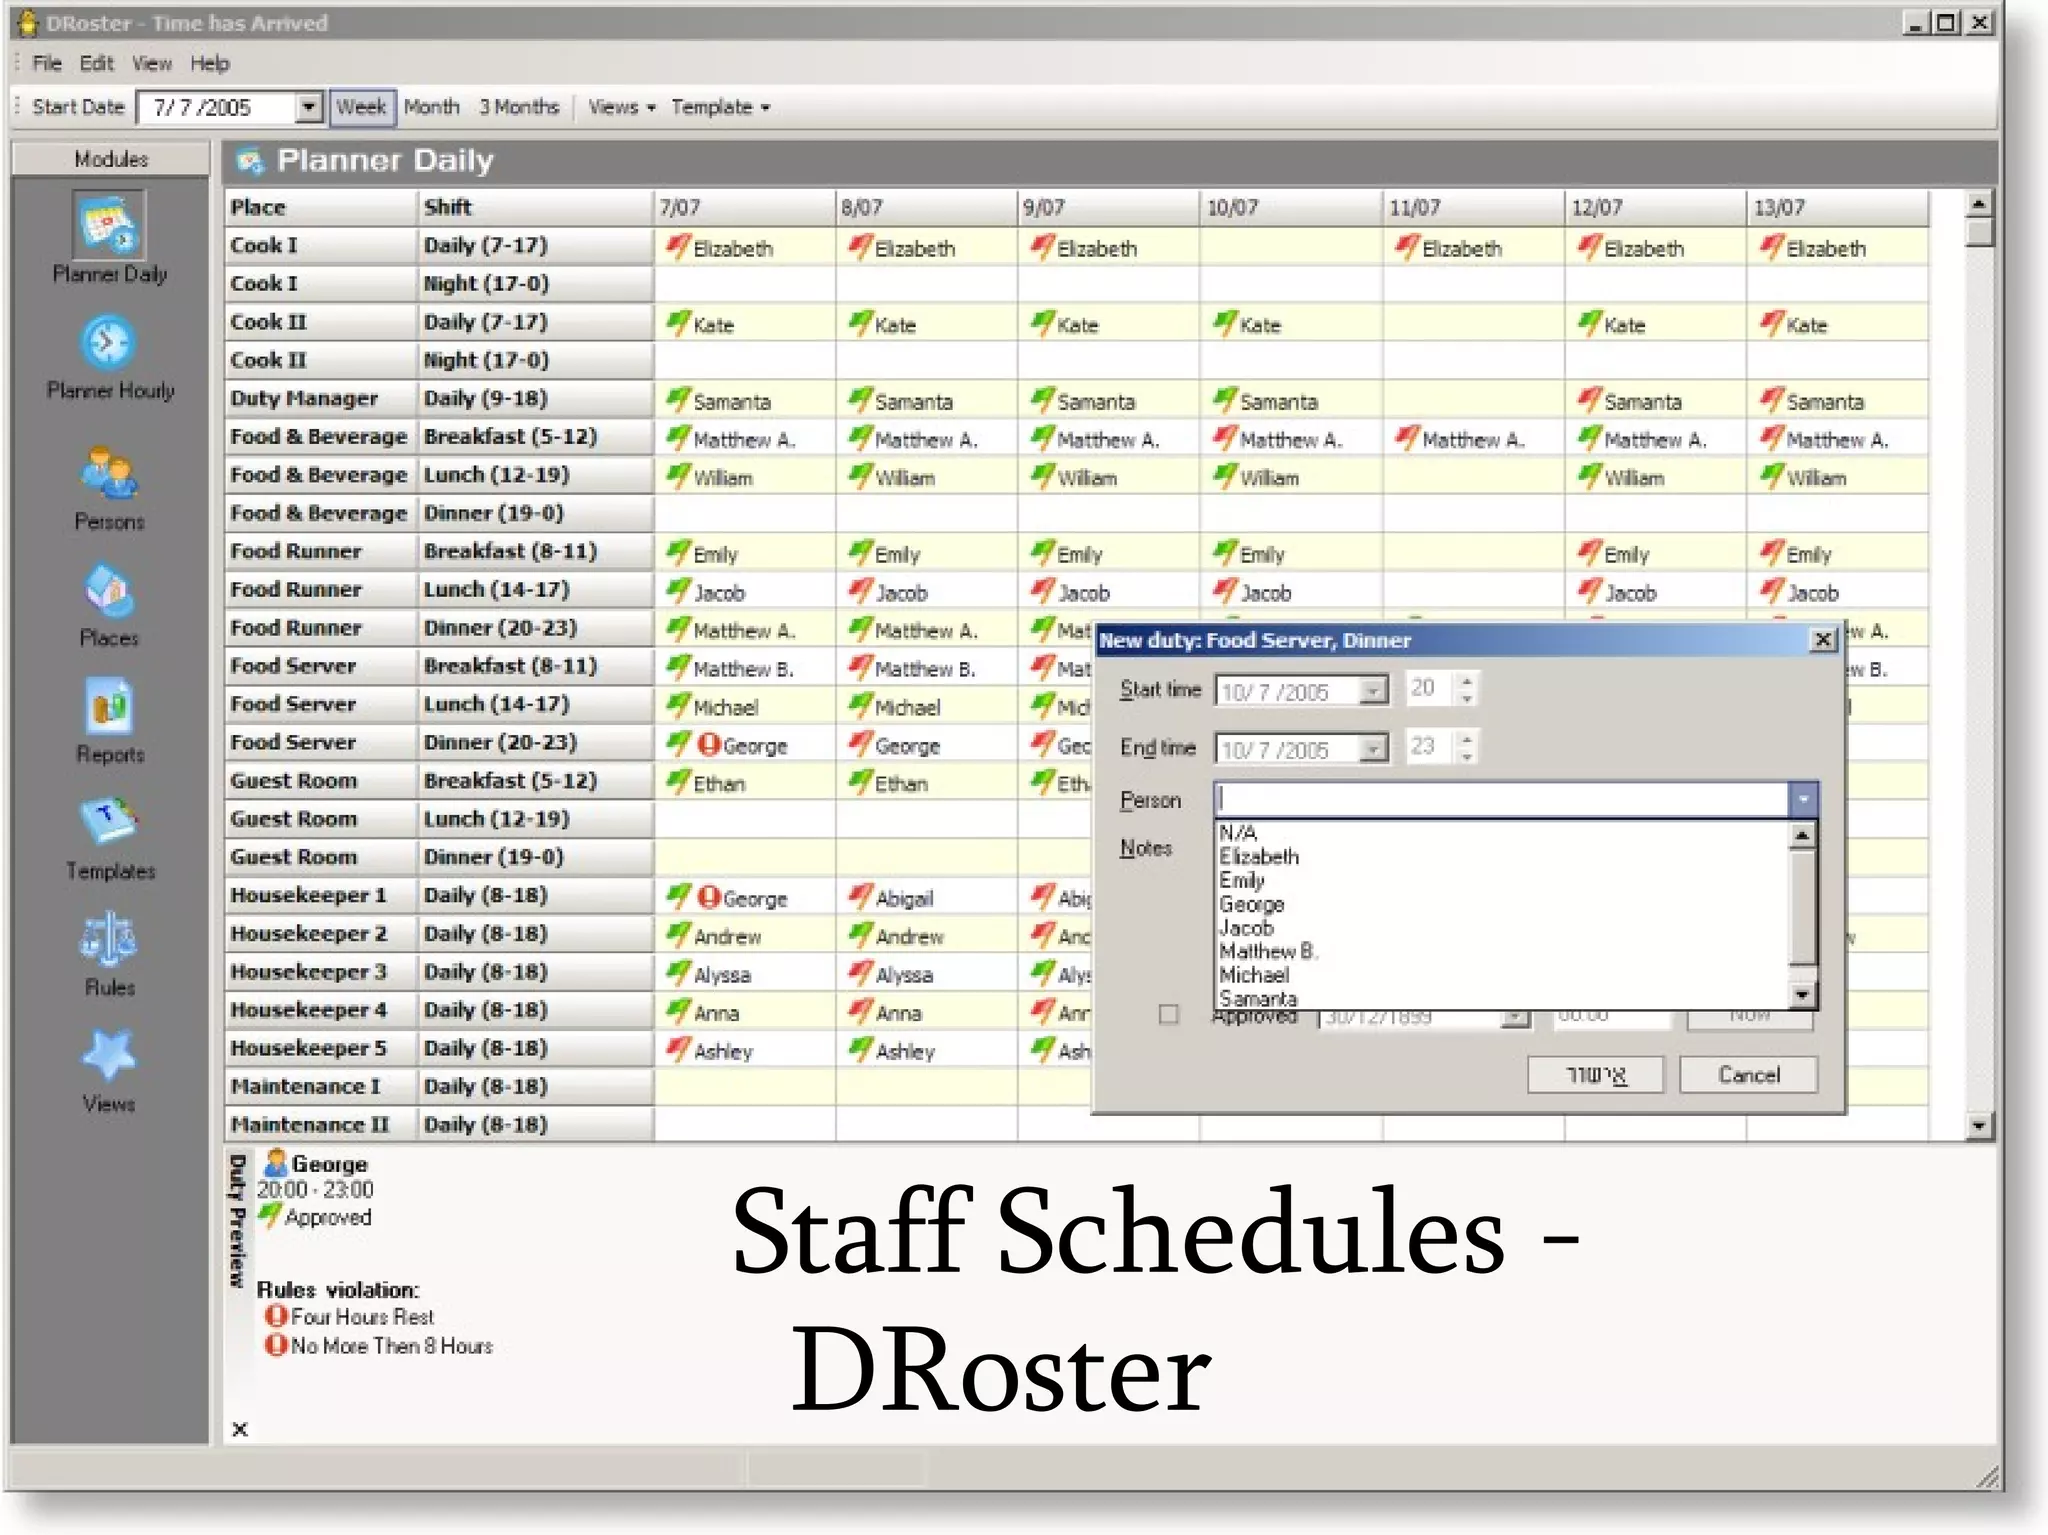Click the flag icon for Kate on 10/07
Viewport: 2048px width, 1535px height.
pos(1225,323)
